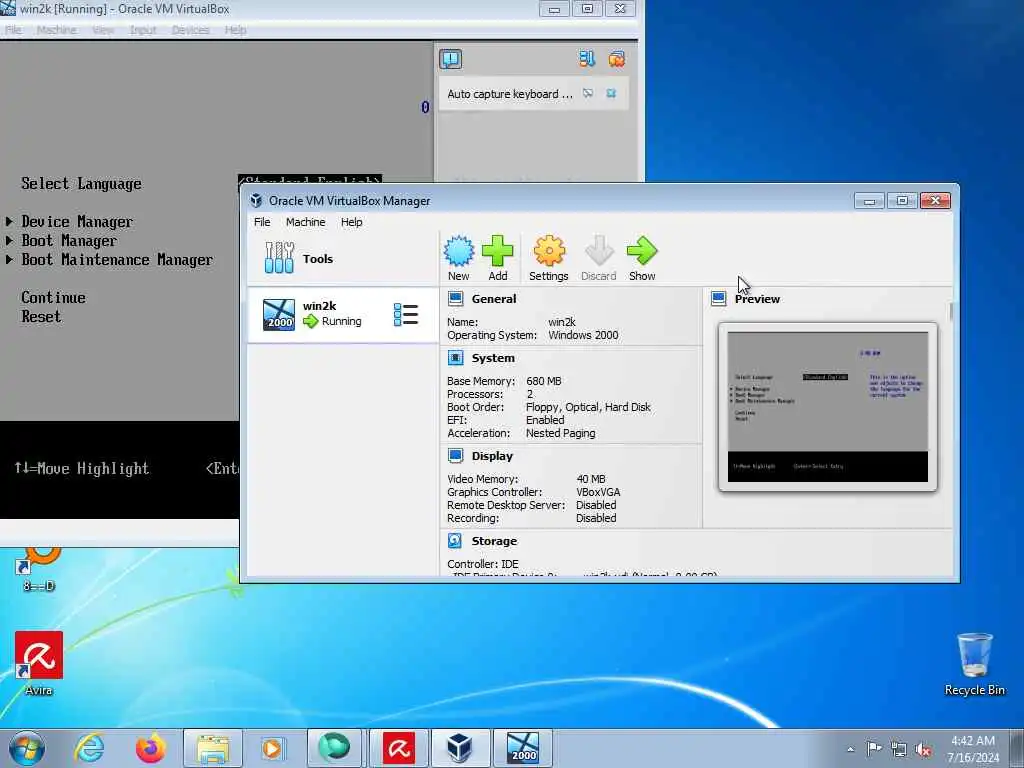
Task: Open the Input menu in win2k VM window
Action: [143, 30]
